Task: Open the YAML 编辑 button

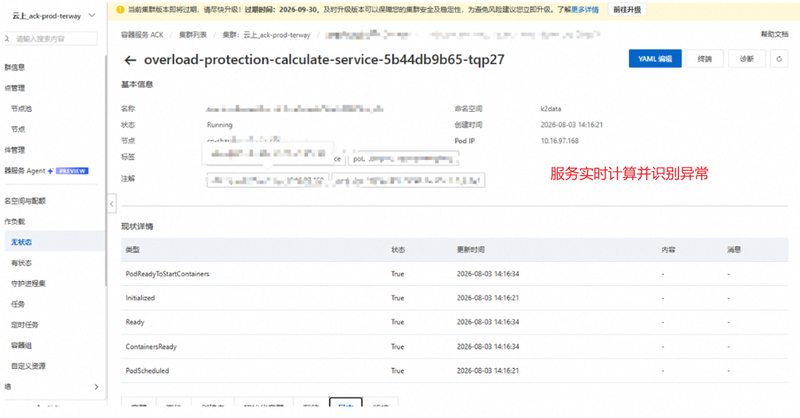Action: (655, 59)
